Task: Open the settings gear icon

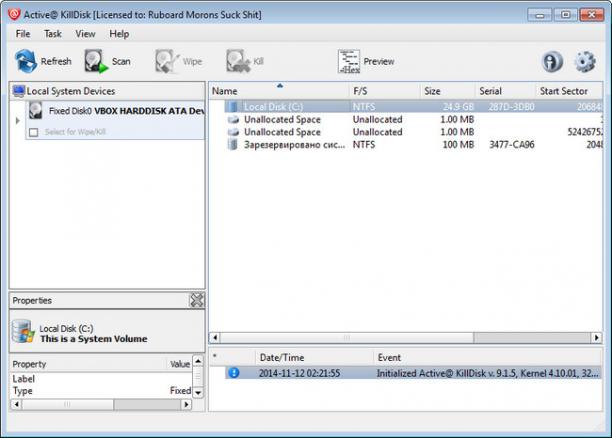Action: coord(585,62)
